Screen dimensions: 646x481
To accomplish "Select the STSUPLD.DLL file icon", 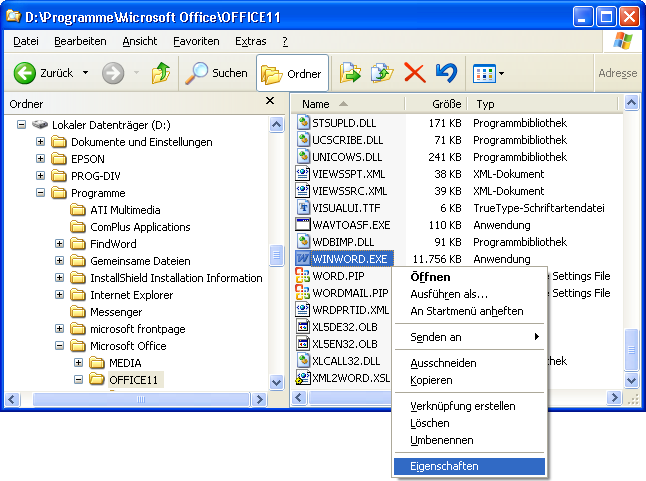I will click(303, 123).
